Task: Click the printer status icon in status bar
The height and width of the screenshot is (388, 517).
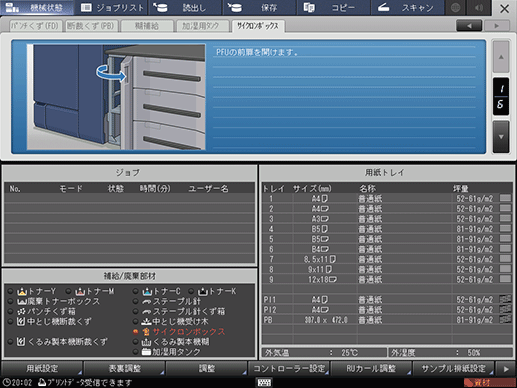Action: tap(42, 382)
